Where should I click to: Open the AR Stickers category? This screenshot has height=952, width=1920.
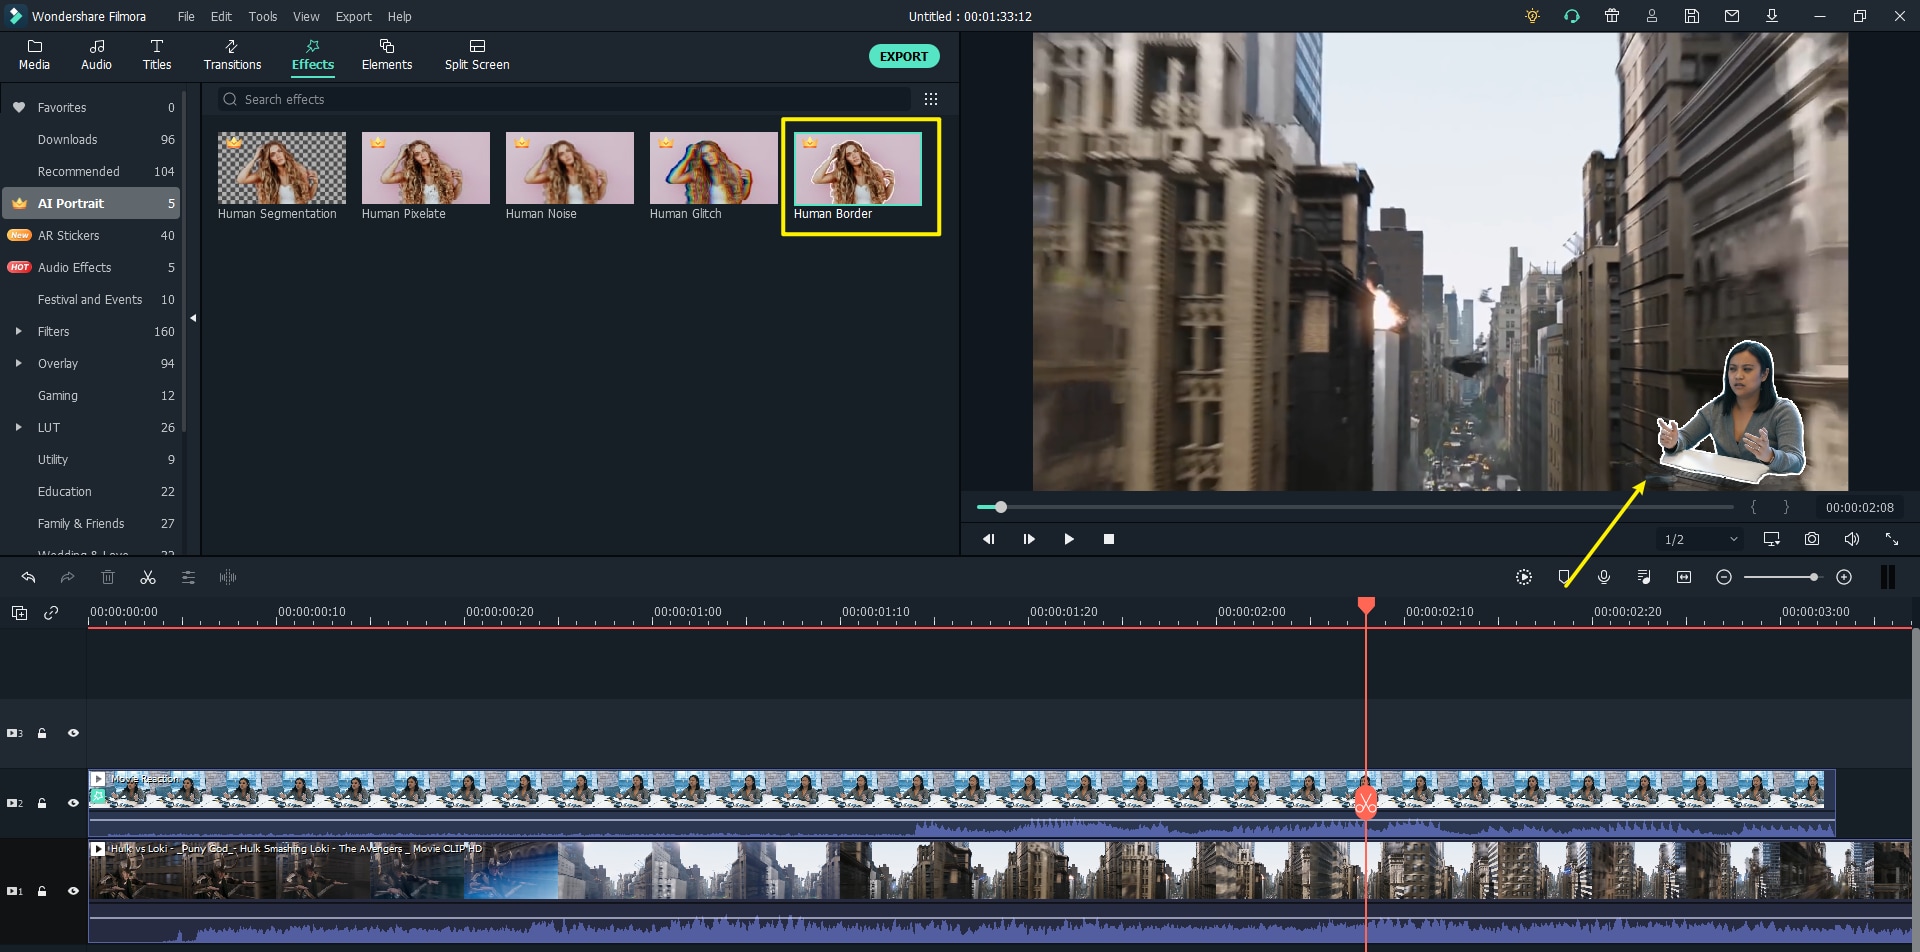(x=91, y=235)
